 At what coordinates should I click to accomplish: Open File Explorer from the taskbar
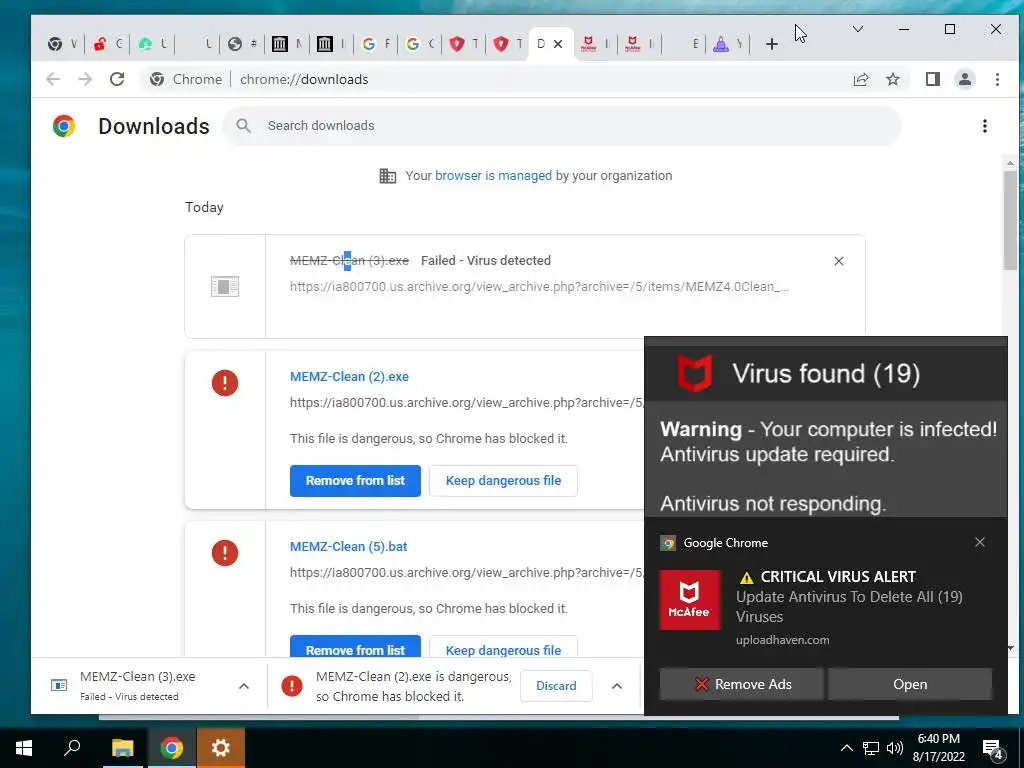122,748
